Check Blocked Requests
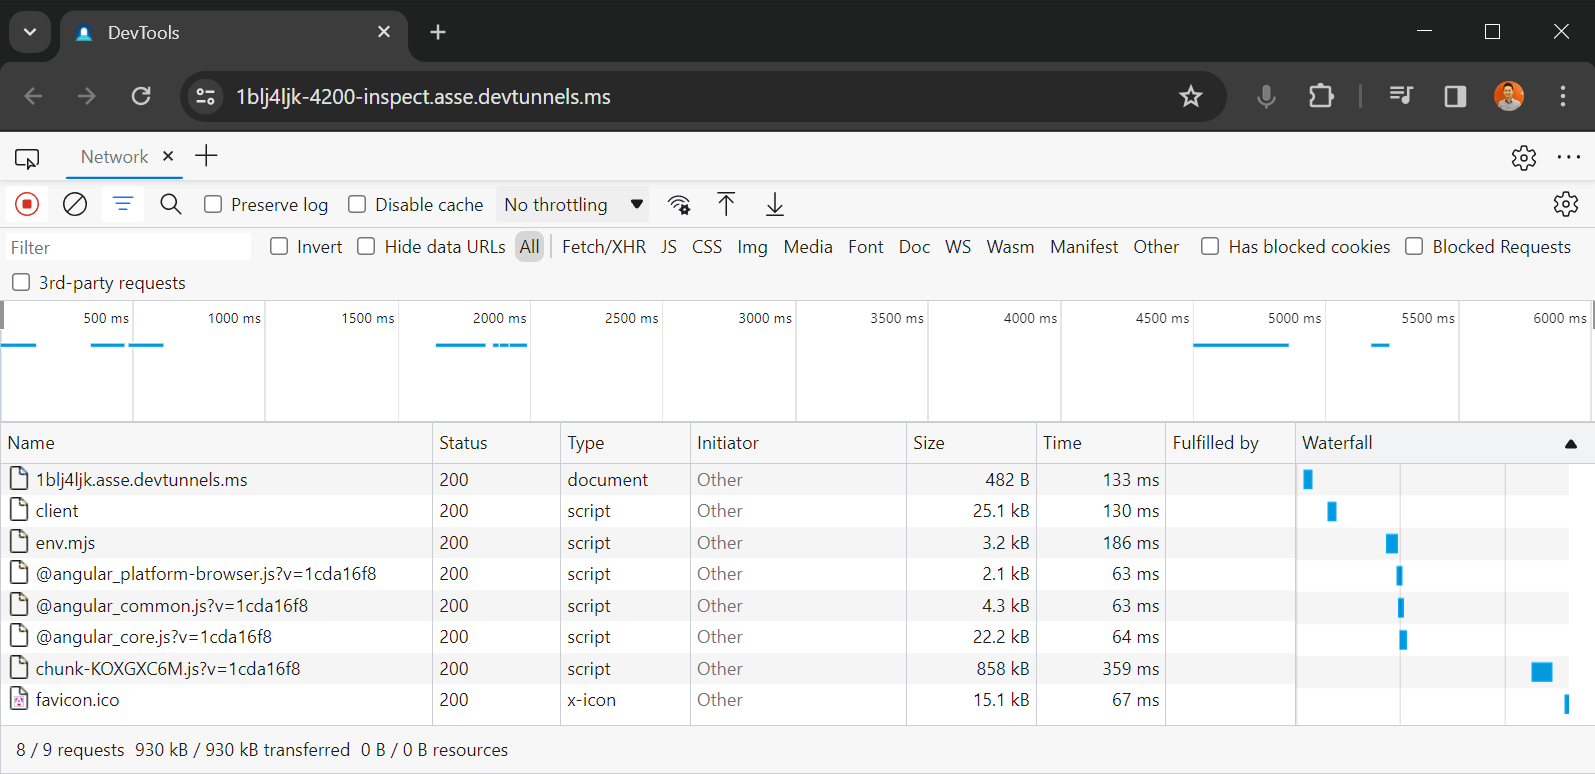Screen dimensions: 1595x774 point(1414,246)
